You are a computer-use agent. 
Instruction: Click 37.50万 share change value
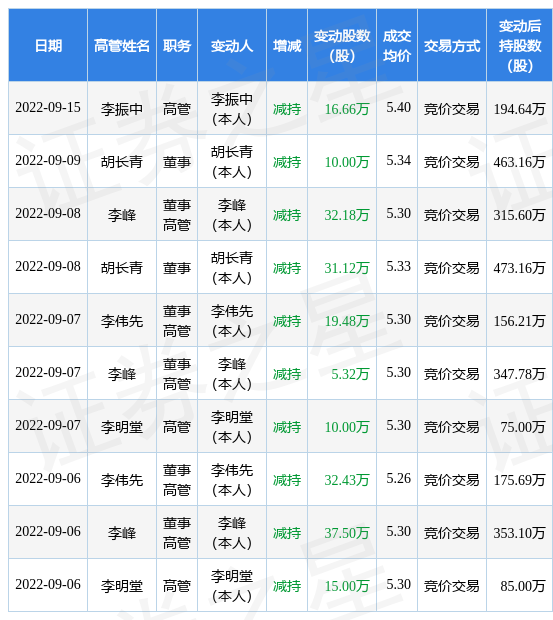click(347, 533)
